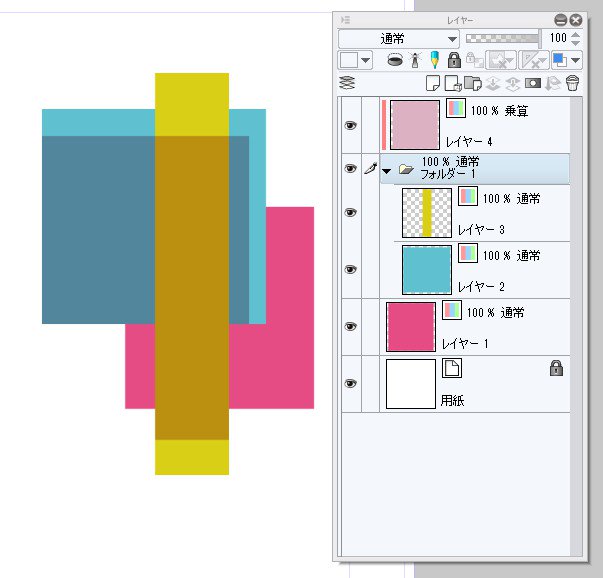Screen dimensions: 603x578
Task: Open the ruler display range dropdown
Action: point(533,60)
